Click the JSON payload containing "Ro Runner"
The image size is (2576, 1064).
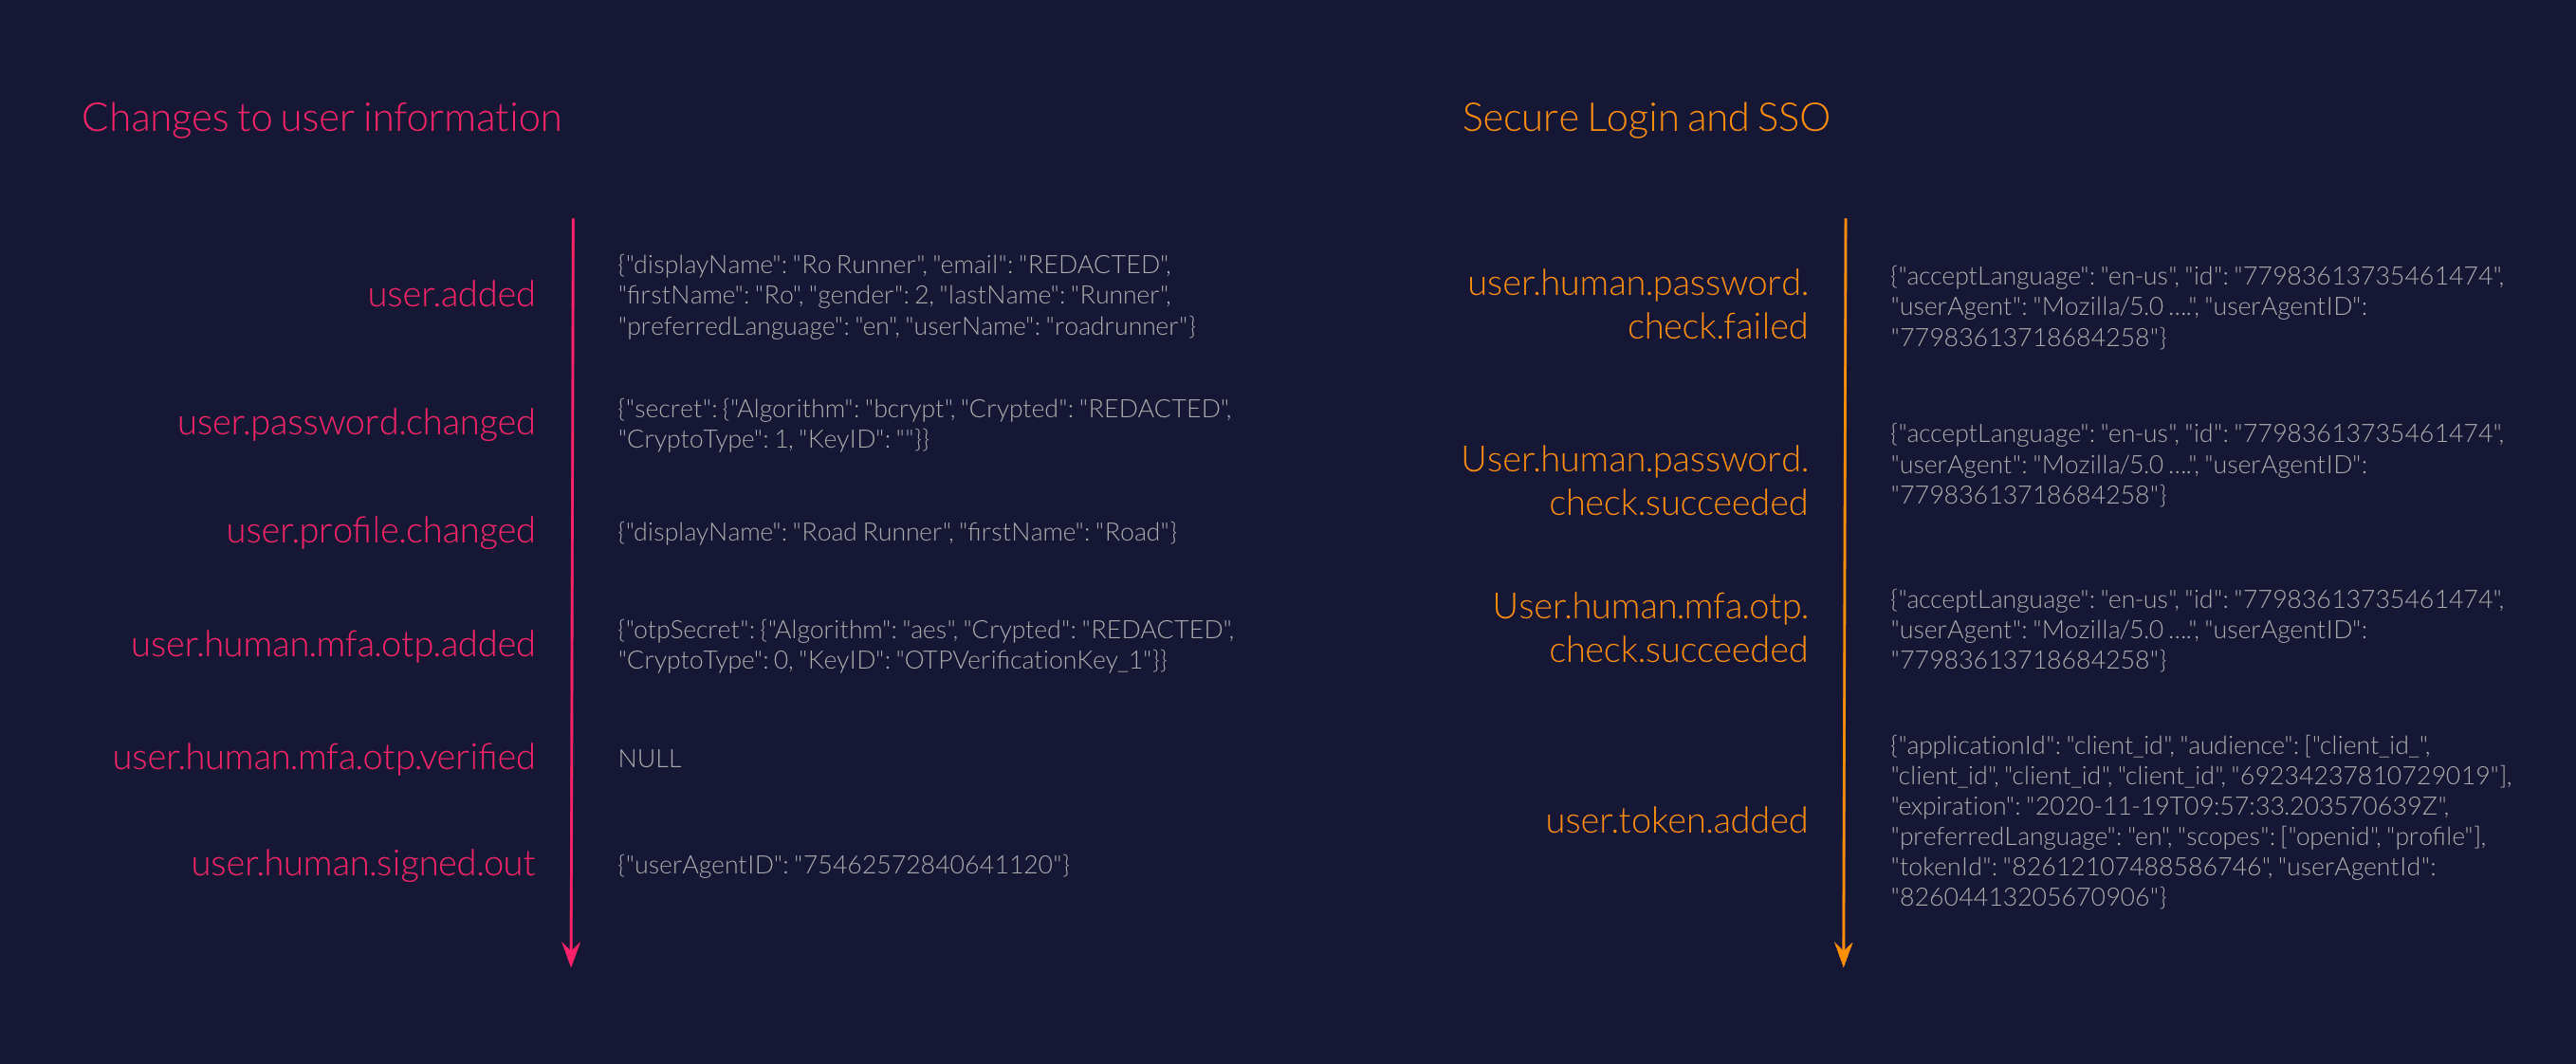[906, 295]
